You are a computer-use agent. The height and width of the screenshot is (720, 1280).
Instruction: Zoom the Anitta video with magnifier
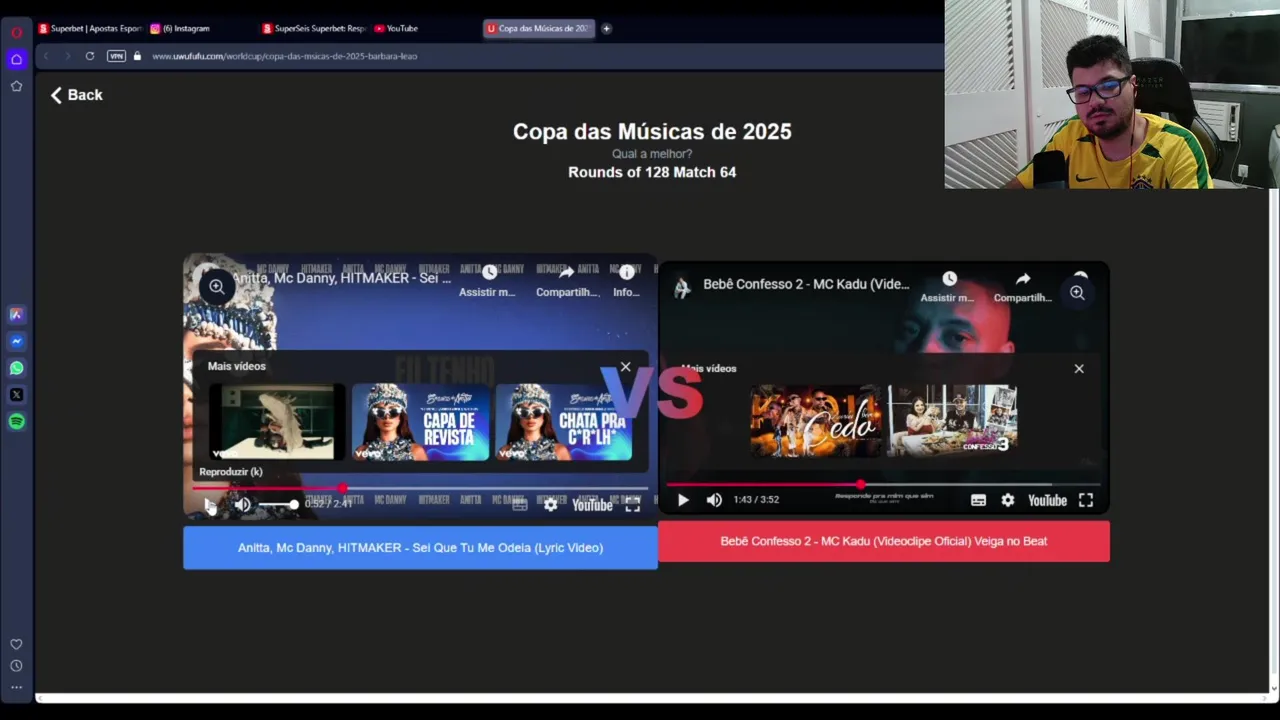(216, 287)
